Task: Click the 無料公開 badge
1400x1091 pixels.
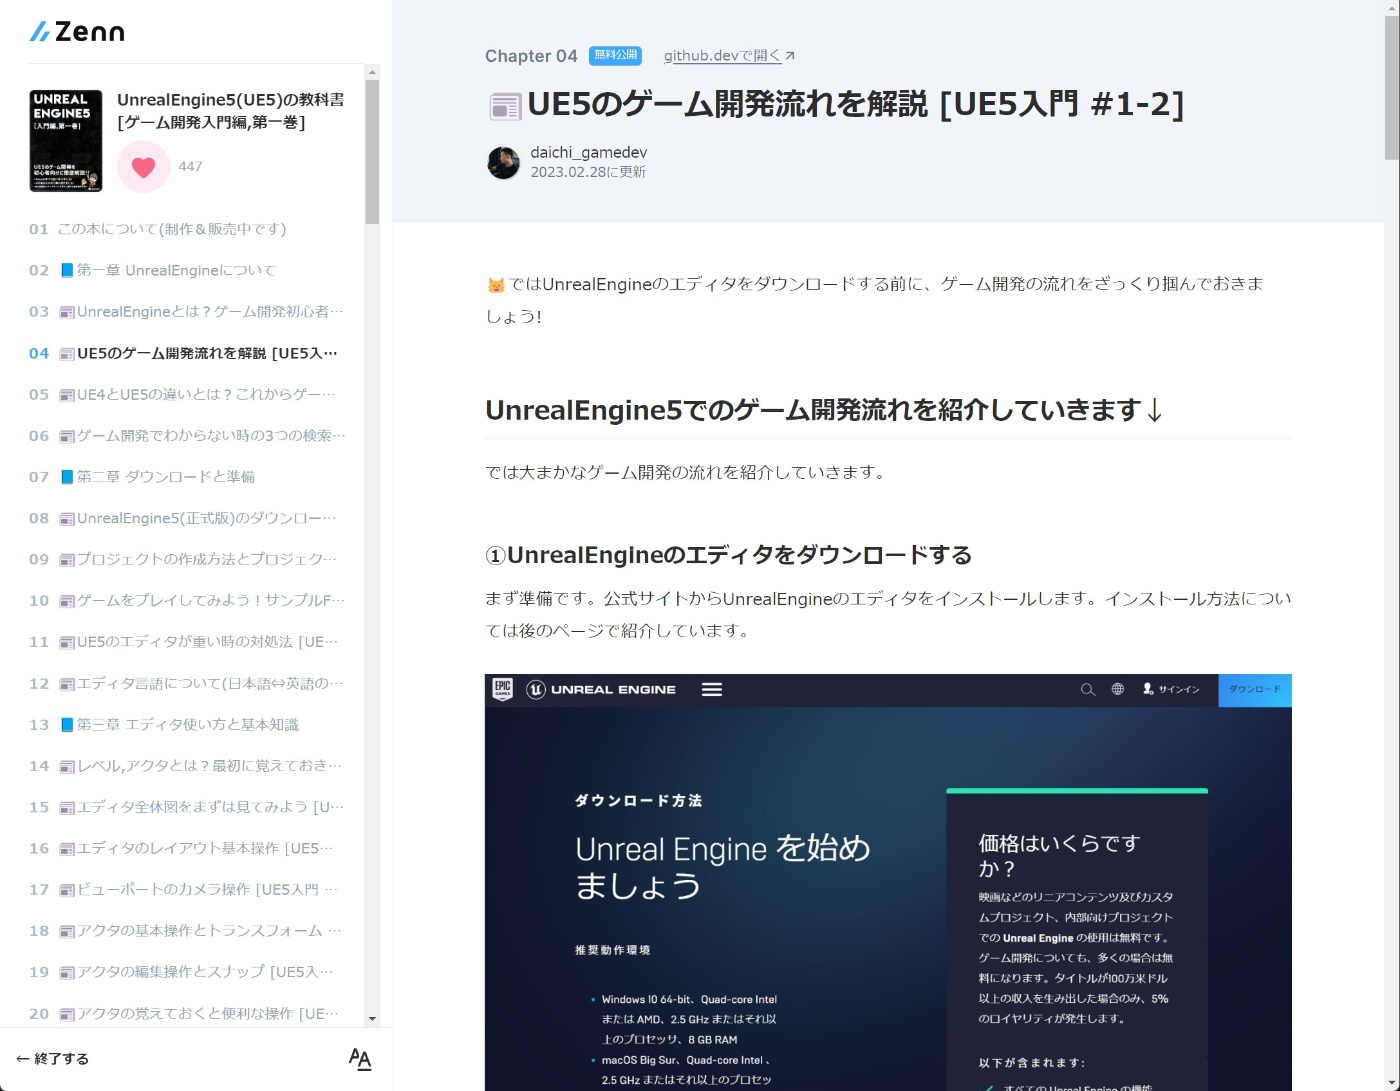Action: (615, 55)
